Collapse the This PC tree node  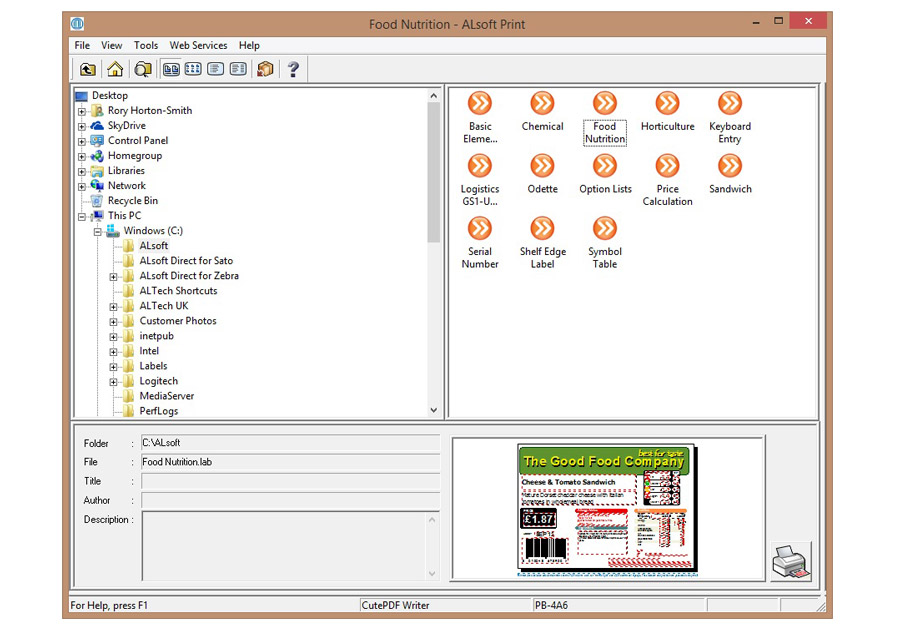click(82, 216)
